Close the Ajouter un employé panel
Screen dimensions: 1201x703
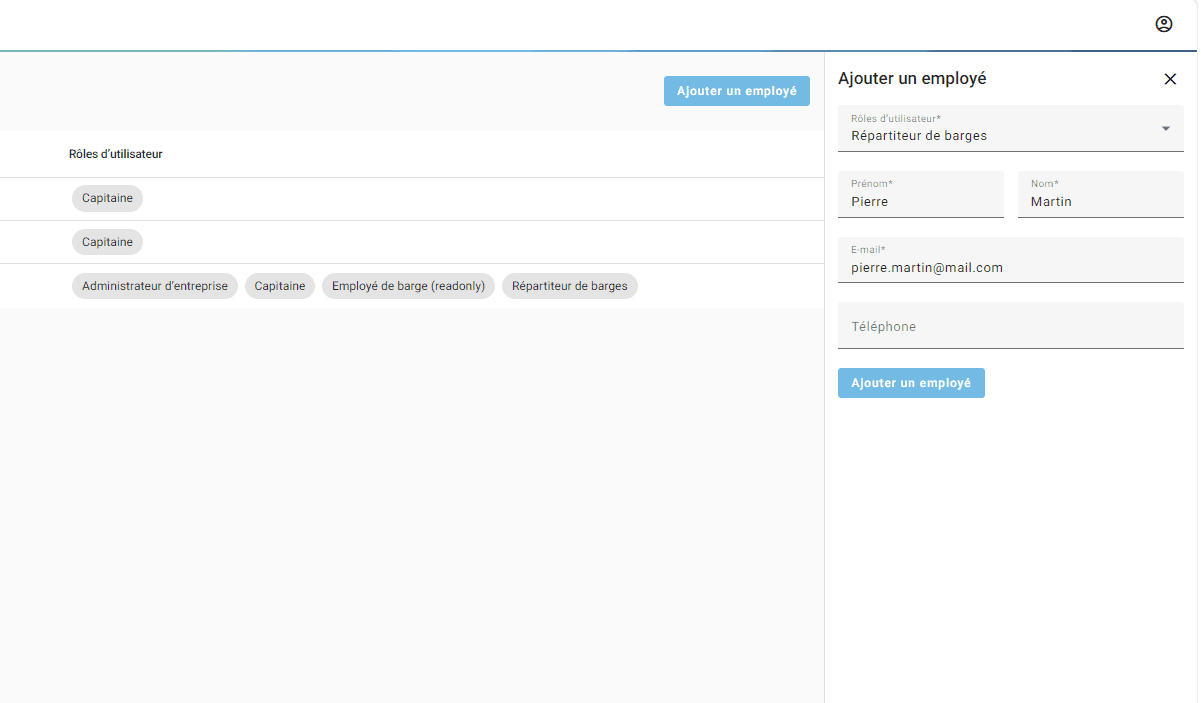coord(1170,79)
